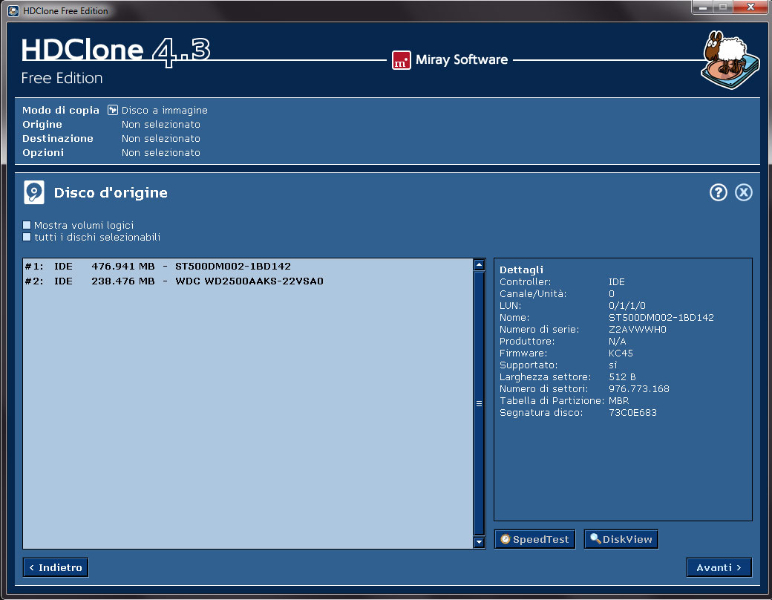This screenshot has width=772, height=600.
Task: Run SpeedTest on selected disk
Action: (534, 539)
